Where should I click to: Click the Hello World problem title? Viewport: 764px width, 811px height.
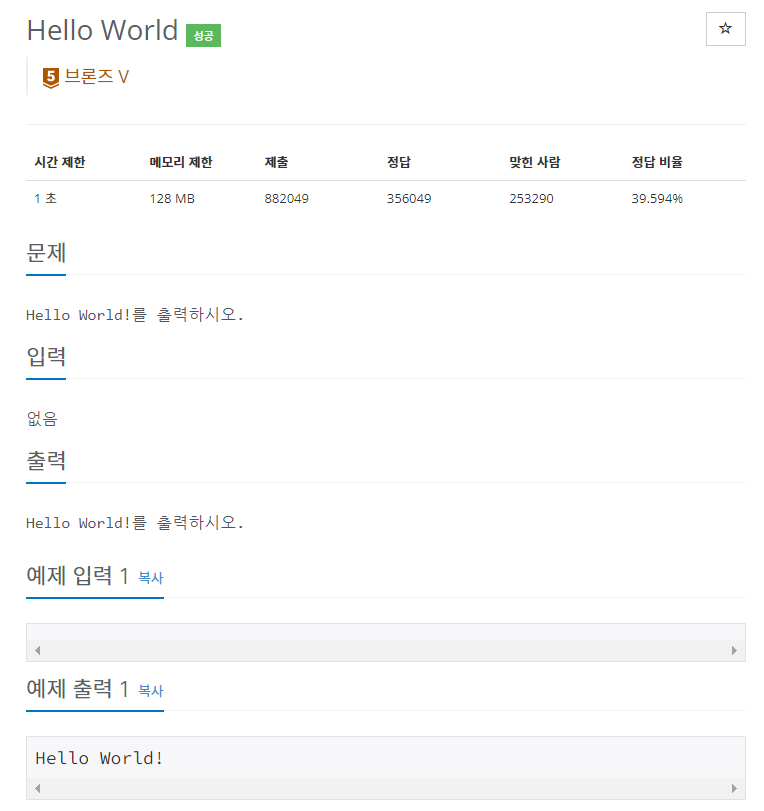tap(103, 31)
